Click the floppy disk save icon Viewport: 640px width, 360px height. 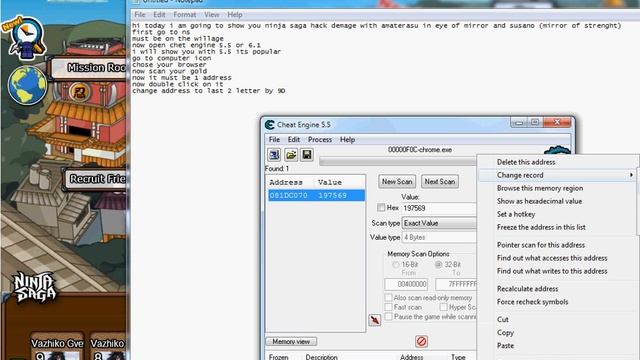click(x=307, y=155)
